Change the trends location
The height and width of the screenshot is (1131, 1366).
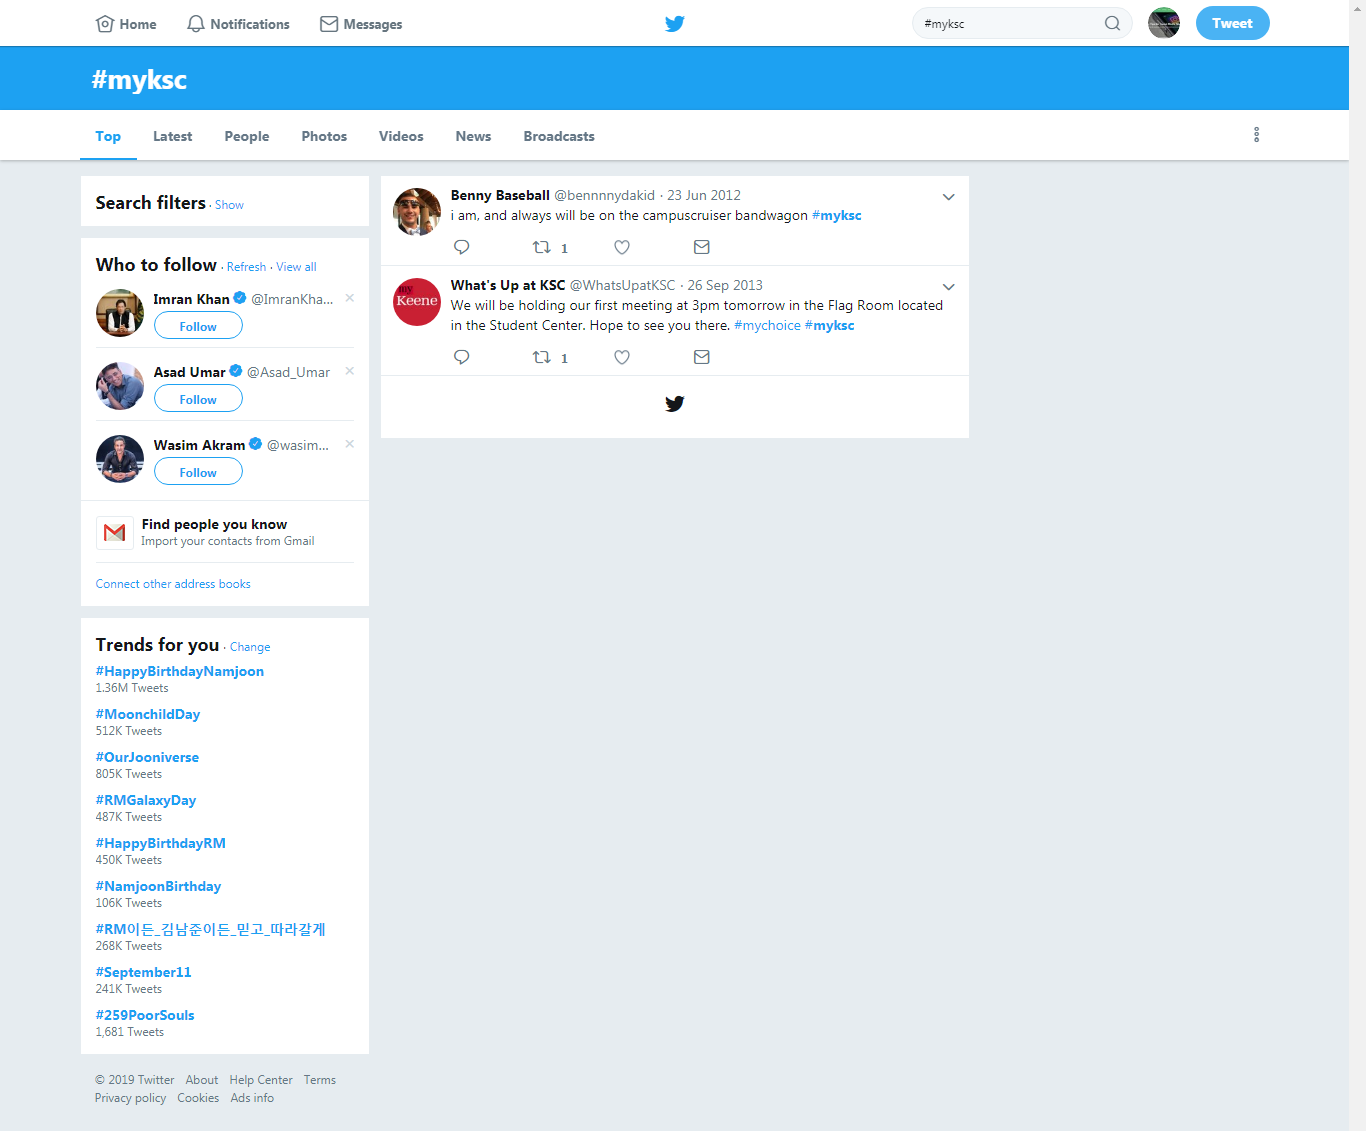250,647
